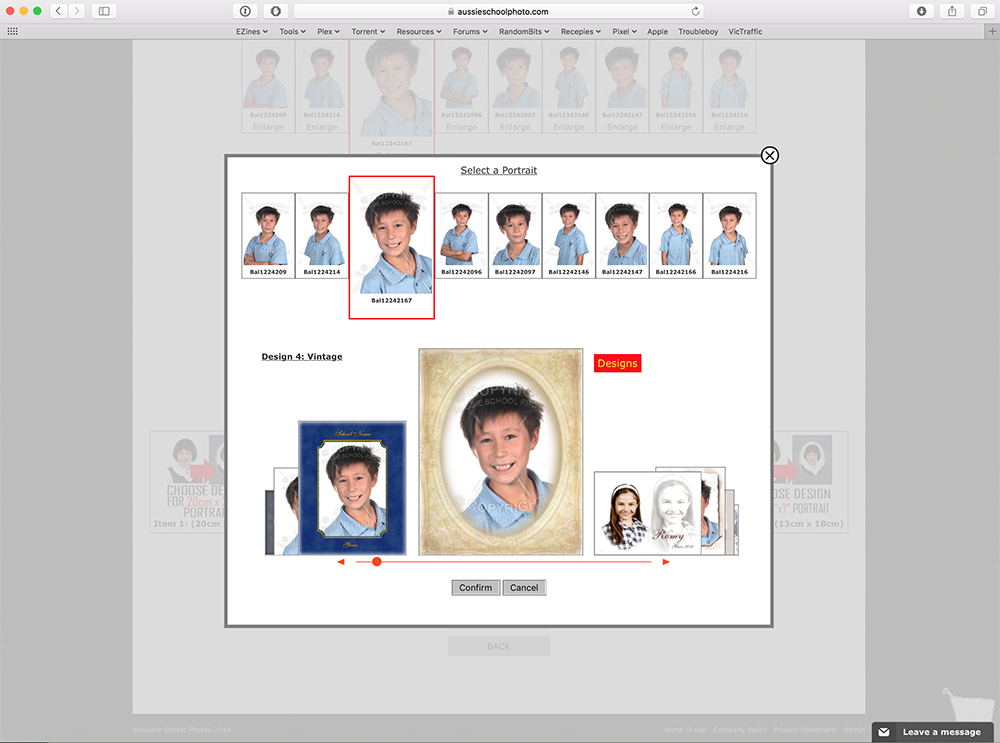
Task: Open the VicTraffic bookmark
Action: coord(745,31)
